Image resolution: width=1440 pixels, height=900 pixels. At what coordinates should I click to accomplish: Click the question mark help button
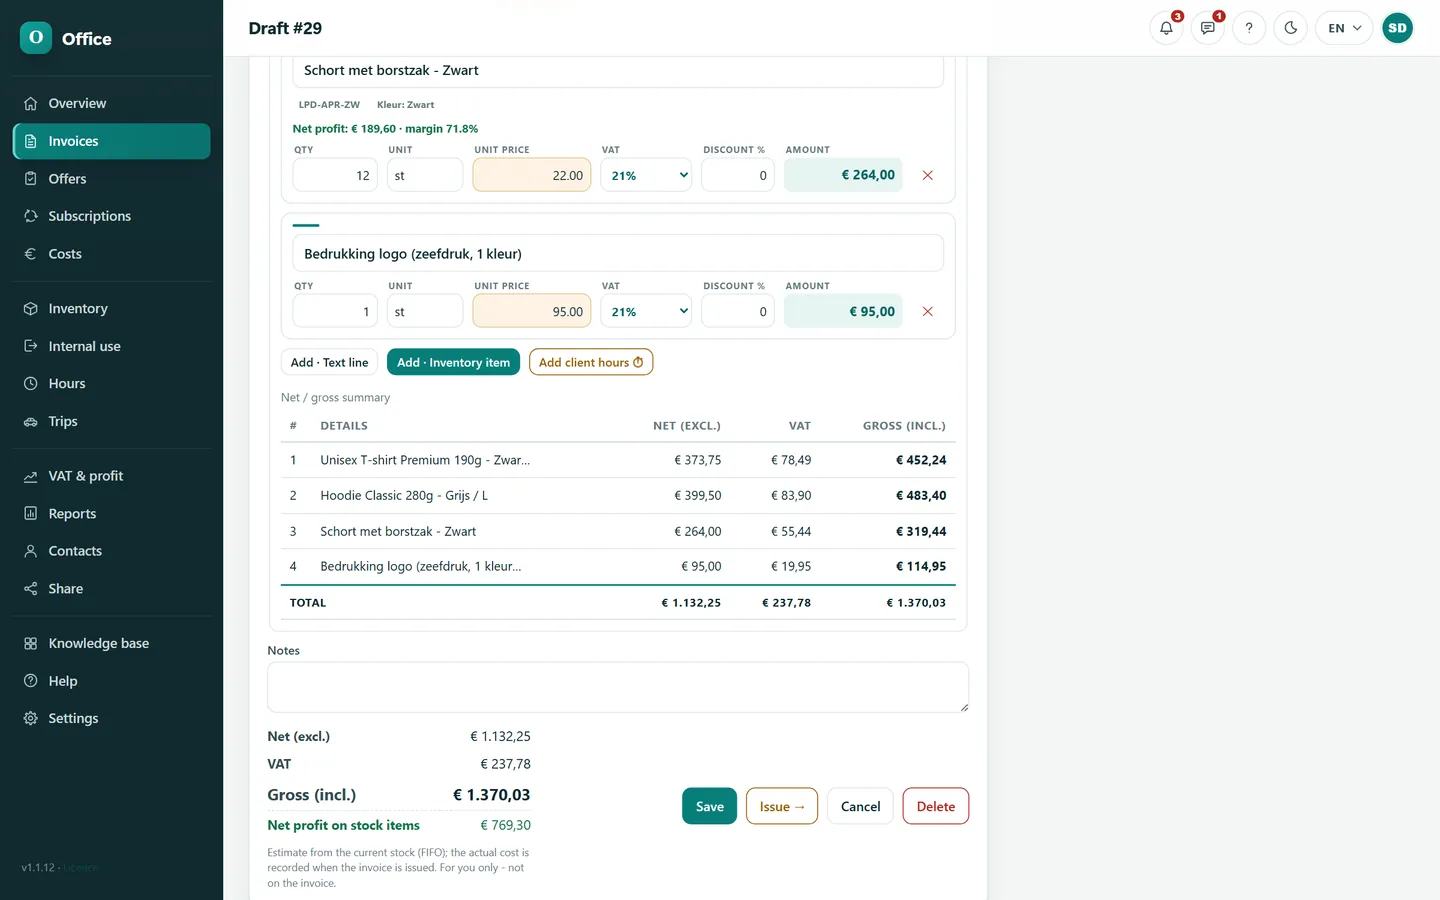point(1249,28)
